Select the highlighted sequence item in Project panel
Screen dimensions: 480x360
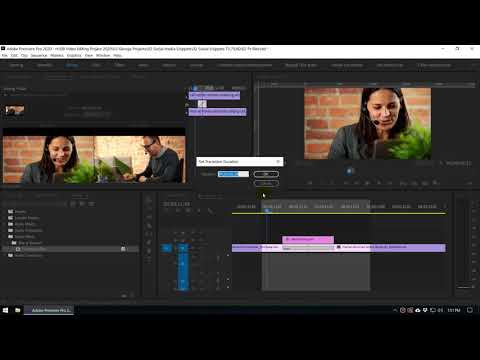coord(70,249)
